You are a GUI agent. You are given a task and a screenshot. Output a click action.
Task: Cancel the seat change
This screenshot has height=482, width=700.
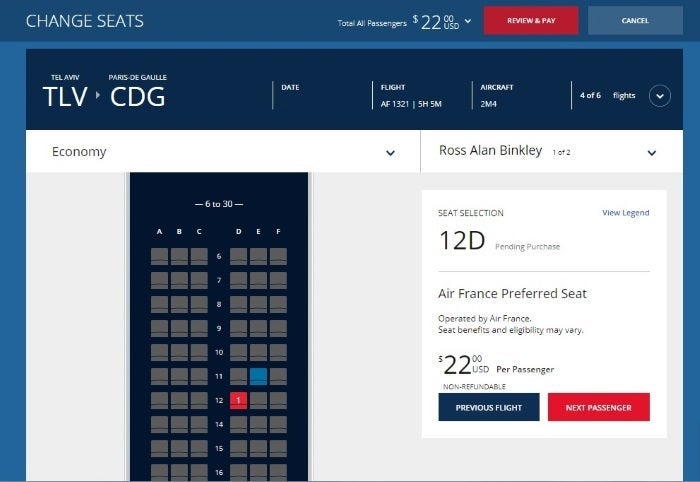(x=635, y=21)
